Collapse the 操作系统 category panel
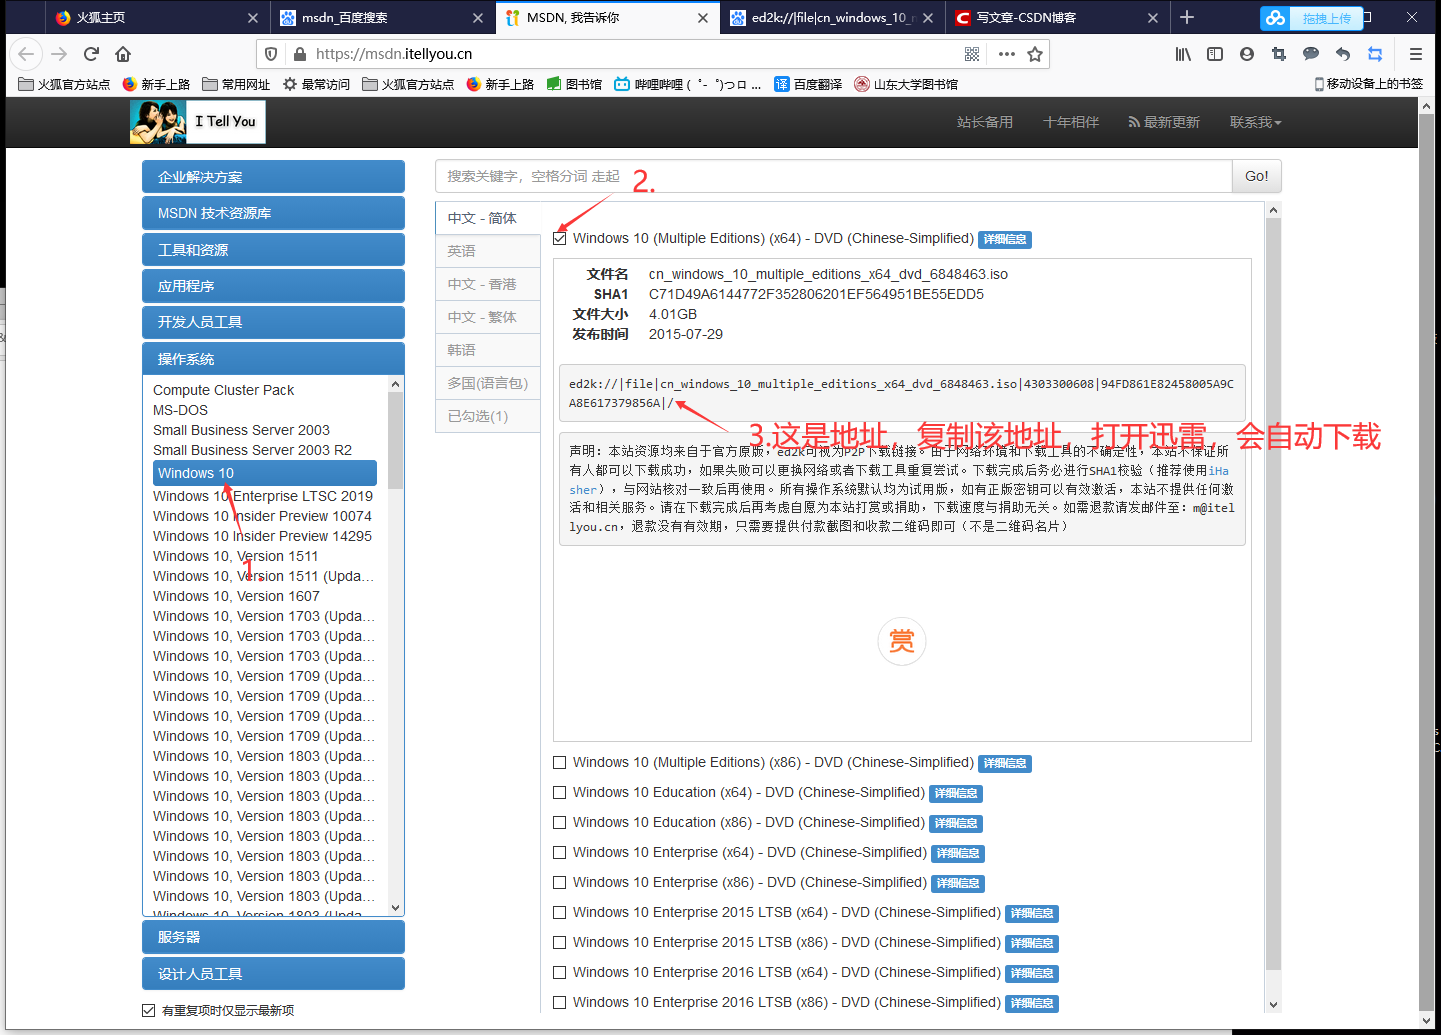This screenshot has height=1035, width=1441. pyautogui.click(x=273, y=359)
